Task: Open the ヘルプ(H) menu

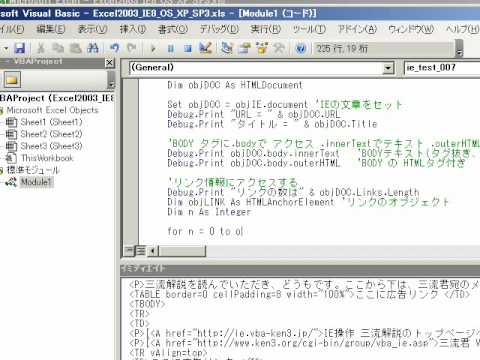Action: coord(463,29)
